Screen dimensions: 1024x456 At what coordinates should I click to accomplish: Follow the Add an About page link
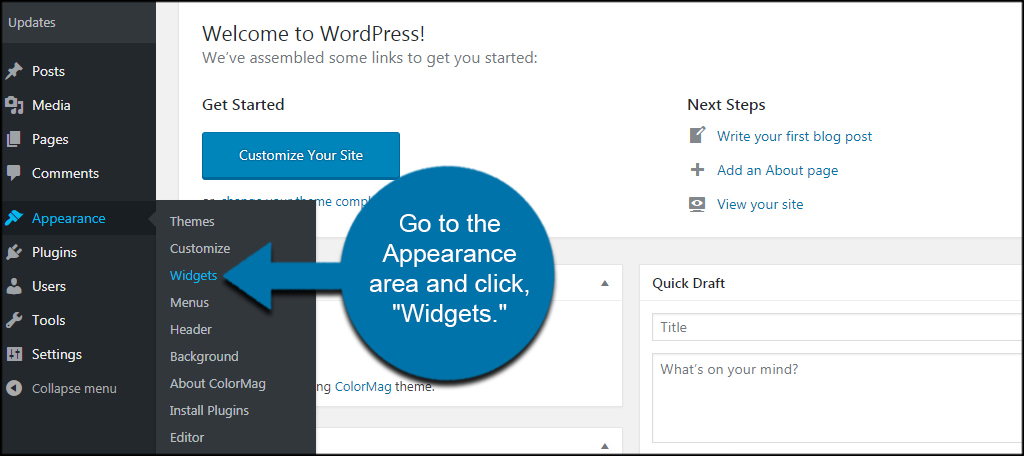click(777, 171)
